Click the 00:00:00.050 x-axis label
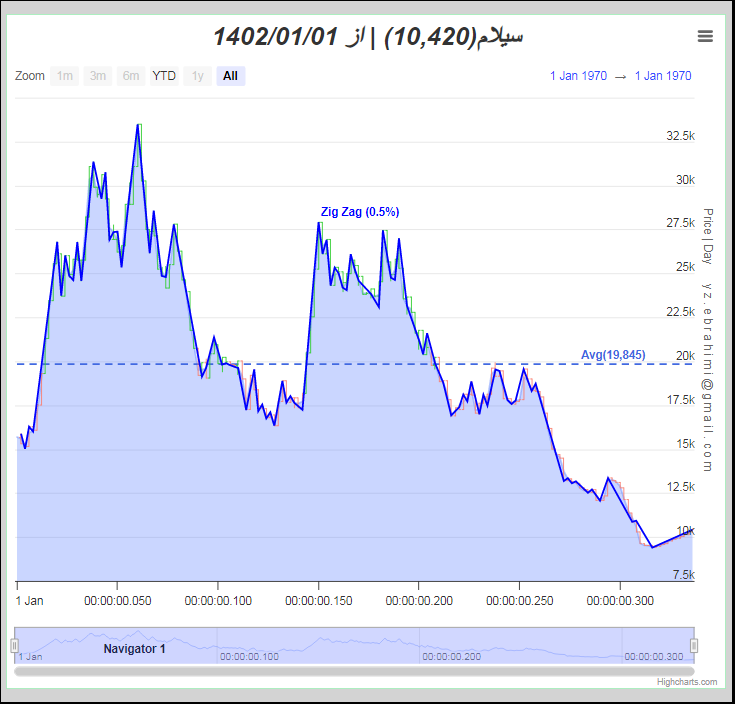 [x=118, y=601]
